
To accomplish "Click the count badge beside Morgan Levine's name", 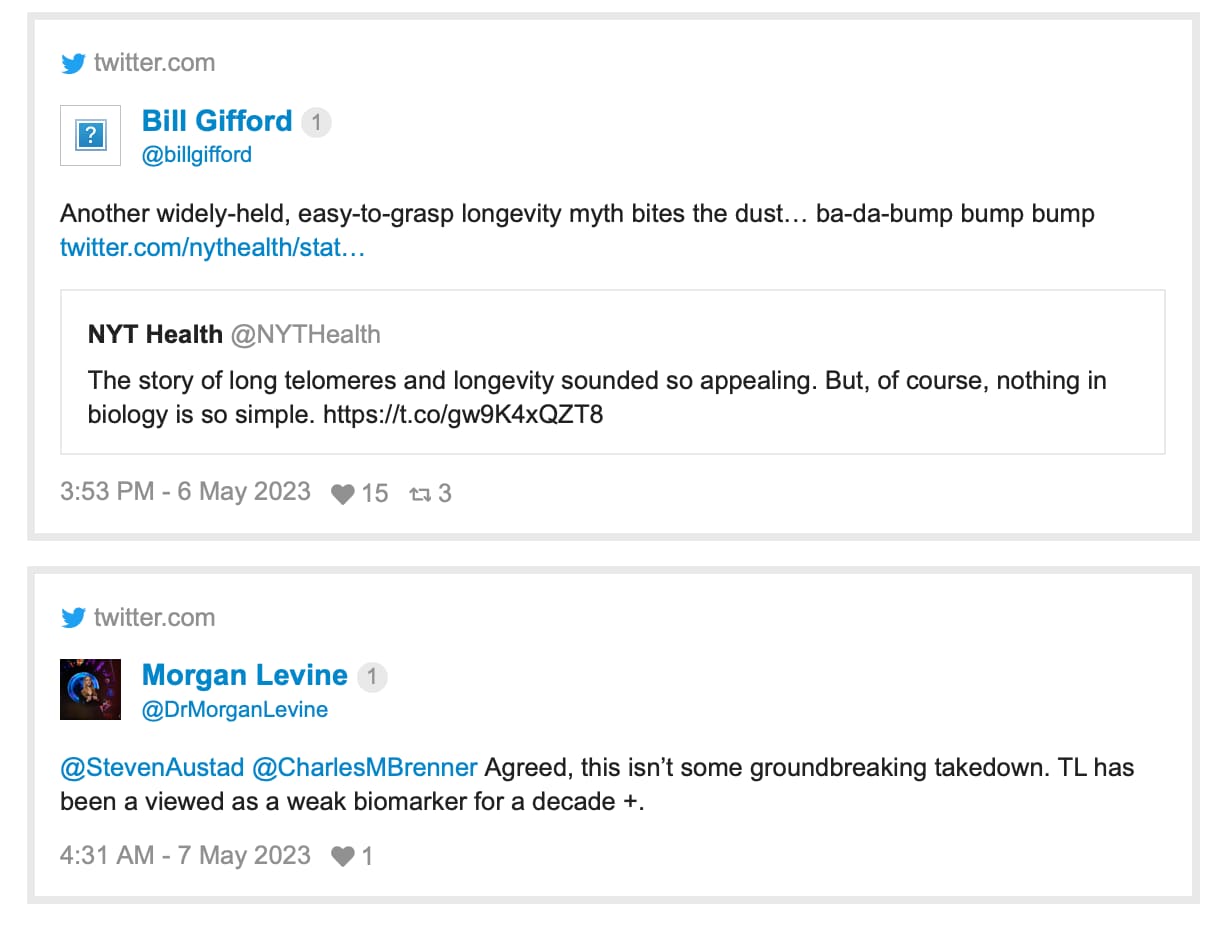I will pyautogui.click(x=372, y=677).
